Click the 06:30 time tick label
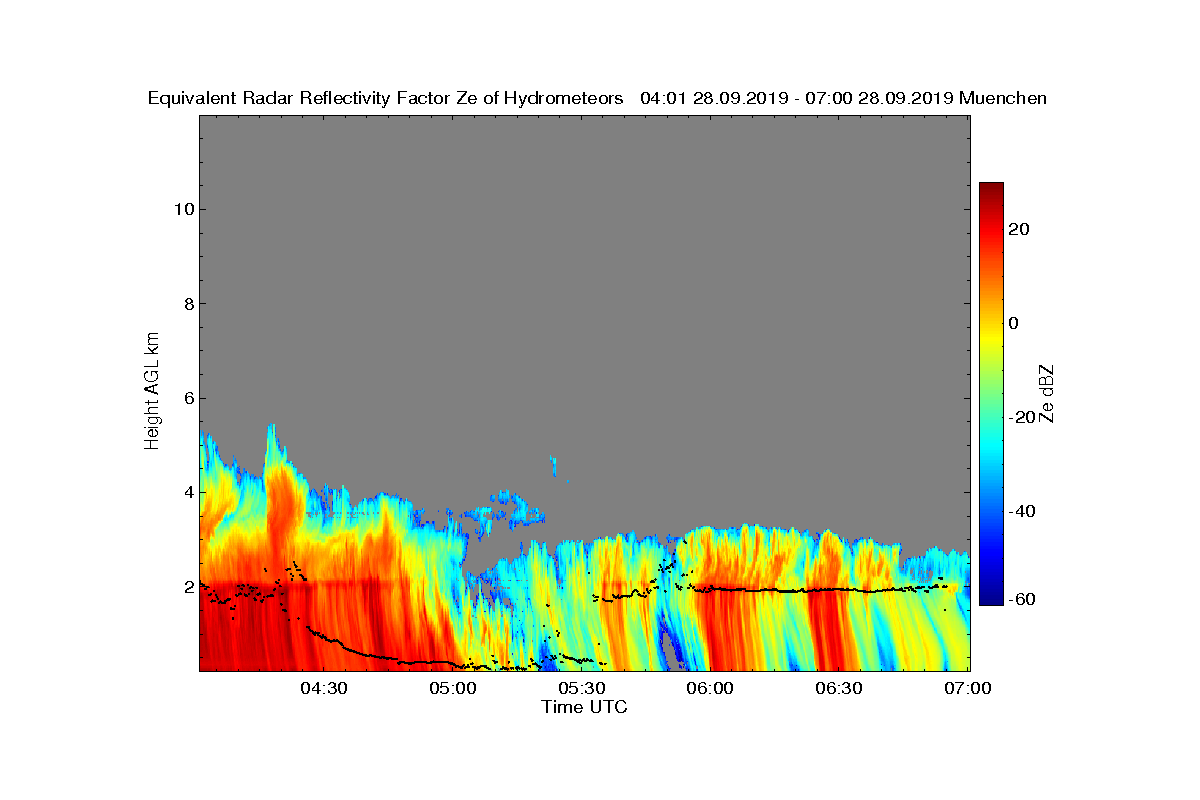 click(839, 689)
